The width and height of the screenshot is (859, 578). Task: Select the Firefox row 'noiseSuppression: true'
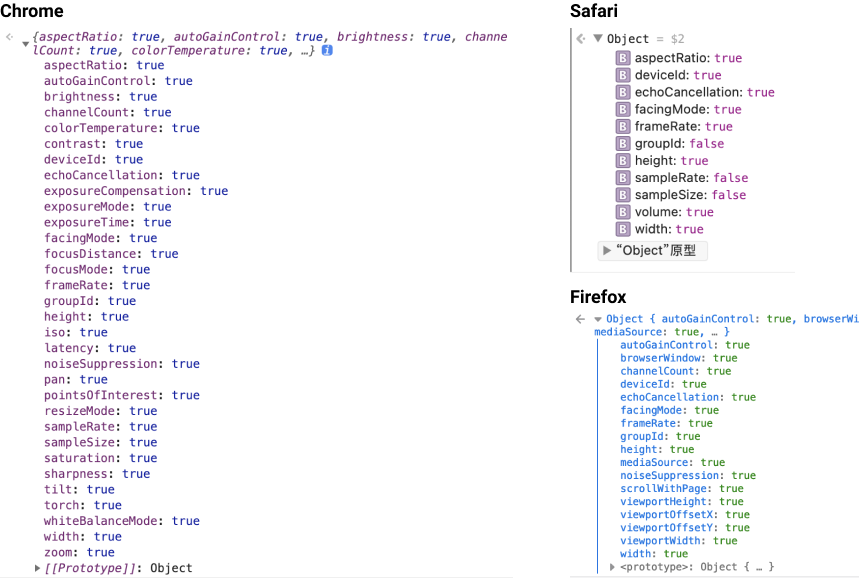coord(688,476)
